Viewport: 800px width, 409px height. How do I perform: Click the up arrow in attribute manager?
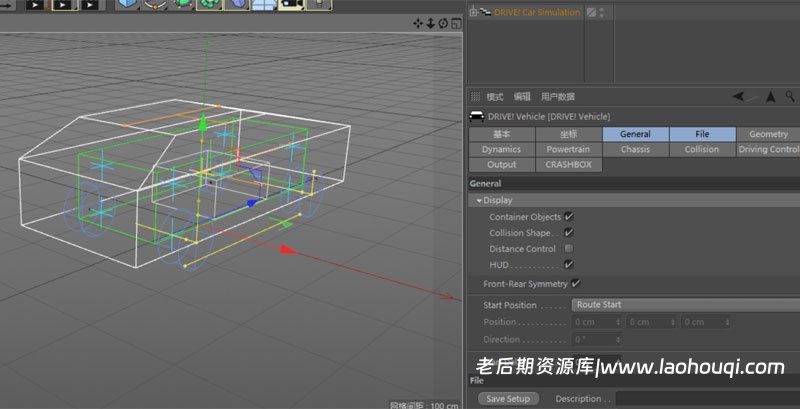tap(770, 96)
